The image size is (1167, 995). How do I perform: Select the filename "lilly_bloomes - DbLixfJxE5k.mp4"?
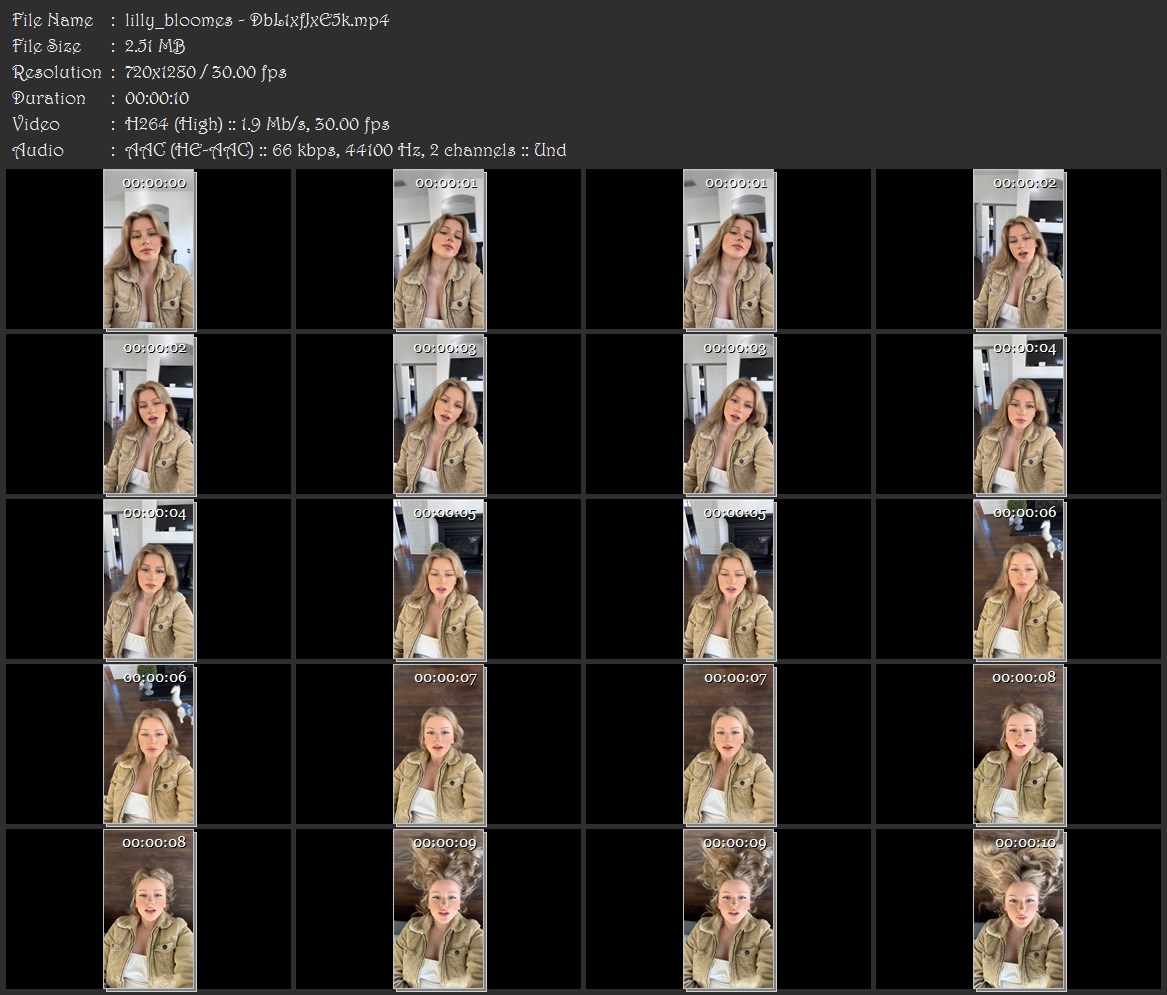[257, 20]
